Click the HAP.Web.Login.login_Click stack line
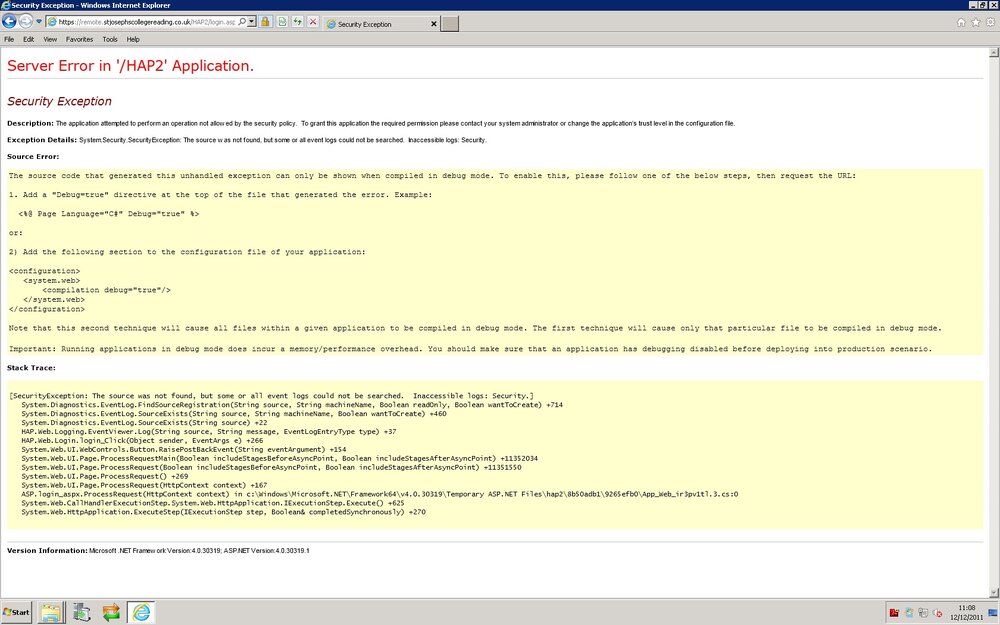 (142, 441)
